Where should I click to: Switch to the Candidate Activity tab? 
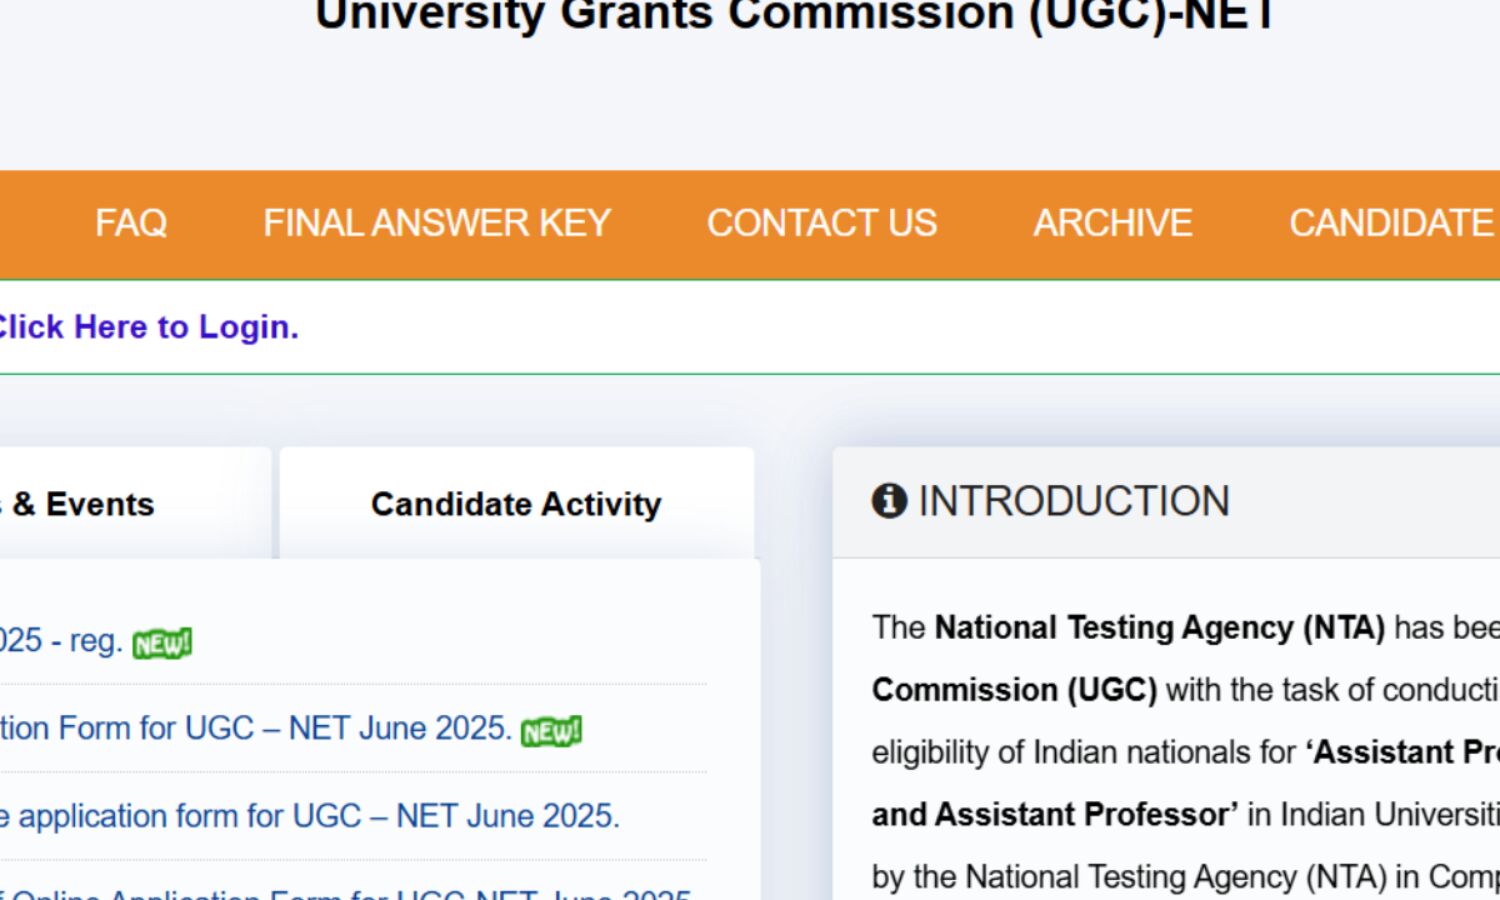click(516, 504)
